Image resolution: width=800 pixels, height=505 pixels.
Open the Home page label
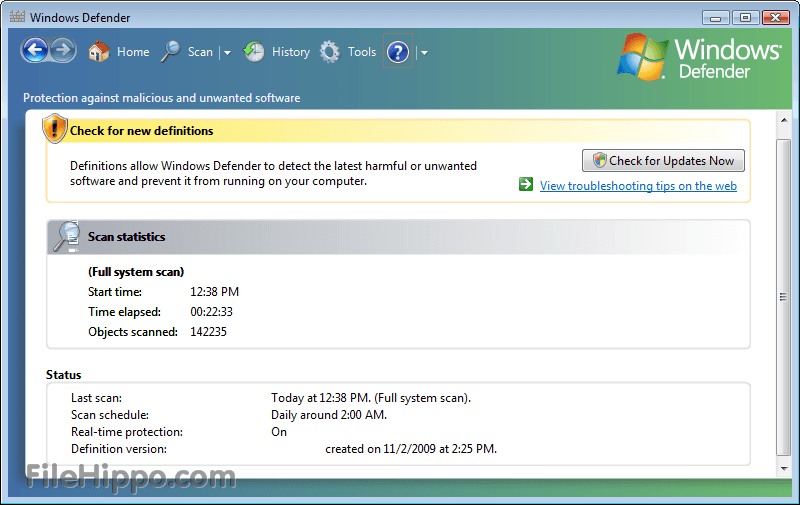click(133, 52)
